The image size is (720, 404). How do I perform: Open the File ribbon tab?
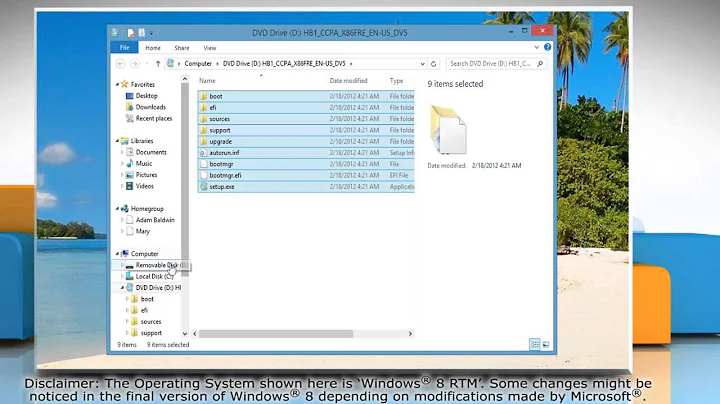pyautogui.click(x=124, y=47)
